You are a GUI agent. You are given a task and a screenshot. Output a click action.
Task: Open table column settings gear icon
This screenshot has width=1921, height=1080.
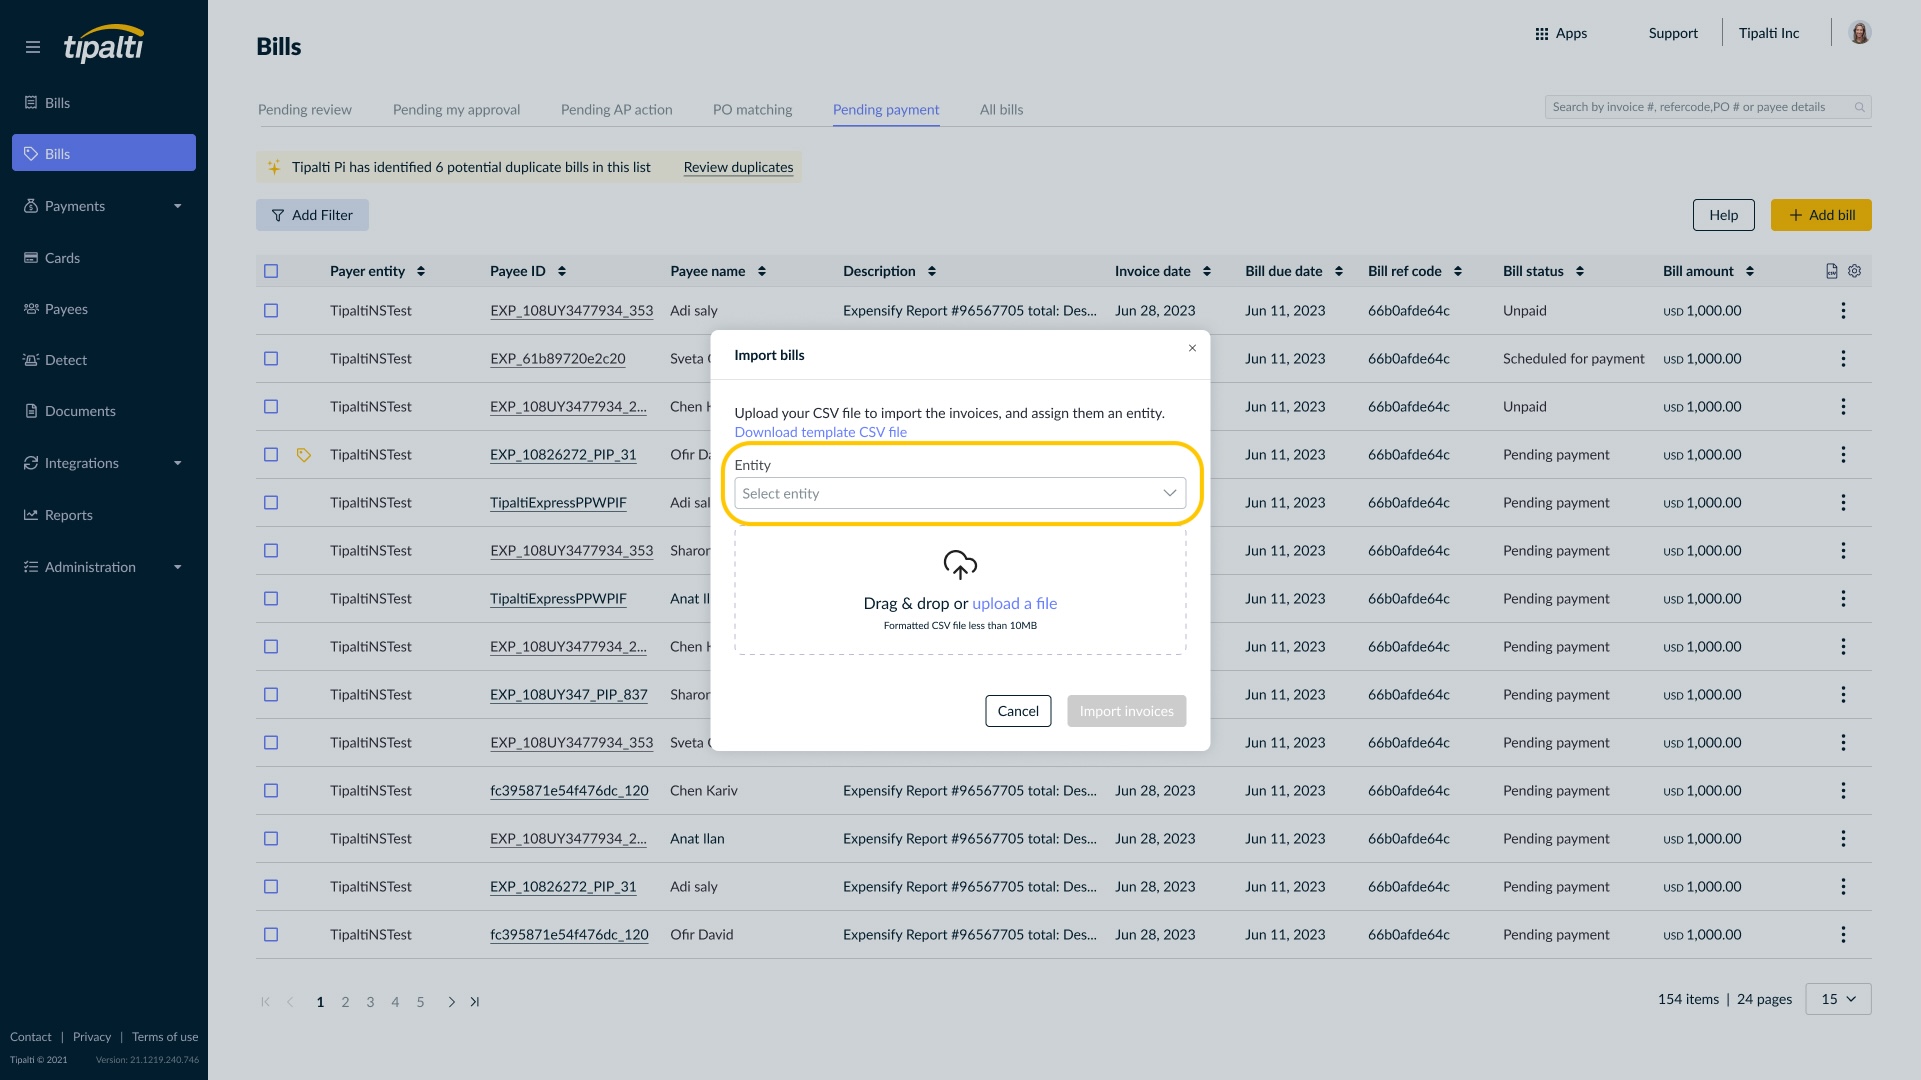tap(1855, 271)
